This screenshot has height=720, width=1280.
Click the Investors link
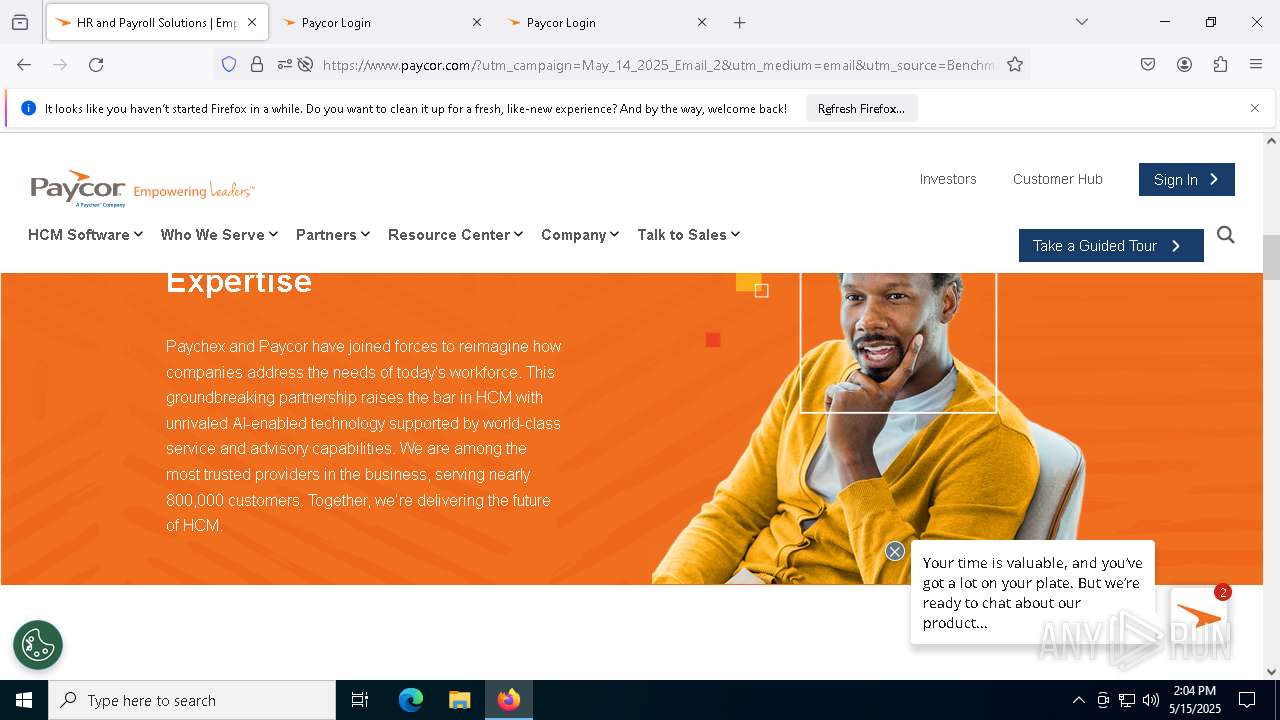point(948,179)
